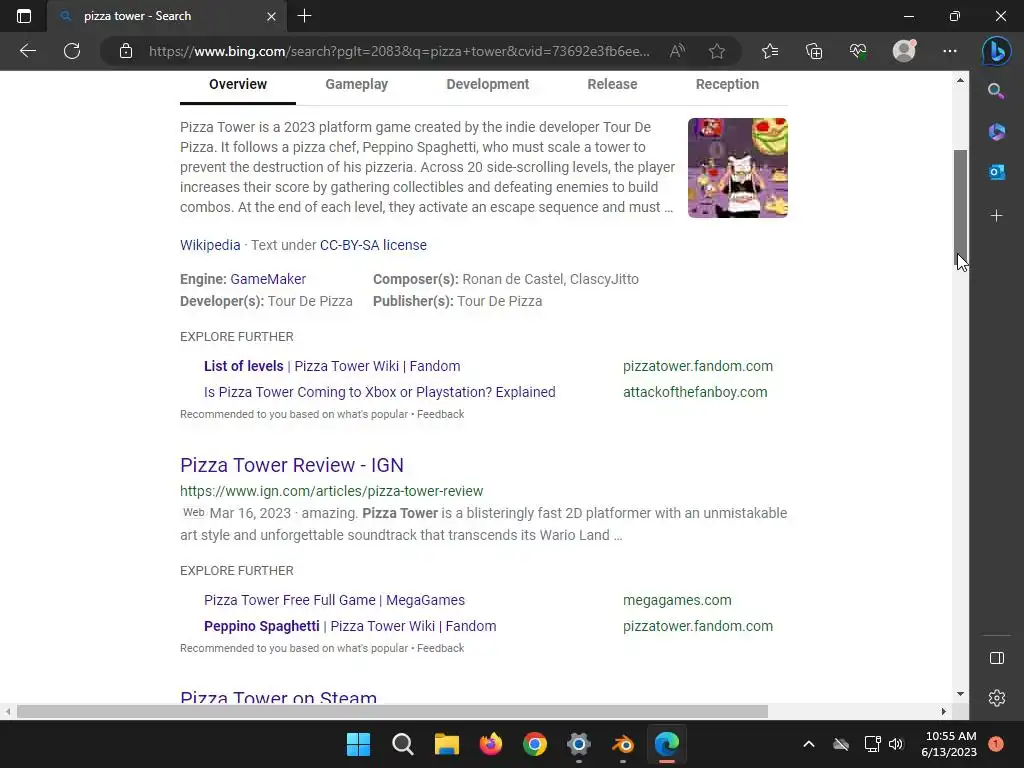
Task: Open the ign.com article URL
Action: click(x=332, y=491)
